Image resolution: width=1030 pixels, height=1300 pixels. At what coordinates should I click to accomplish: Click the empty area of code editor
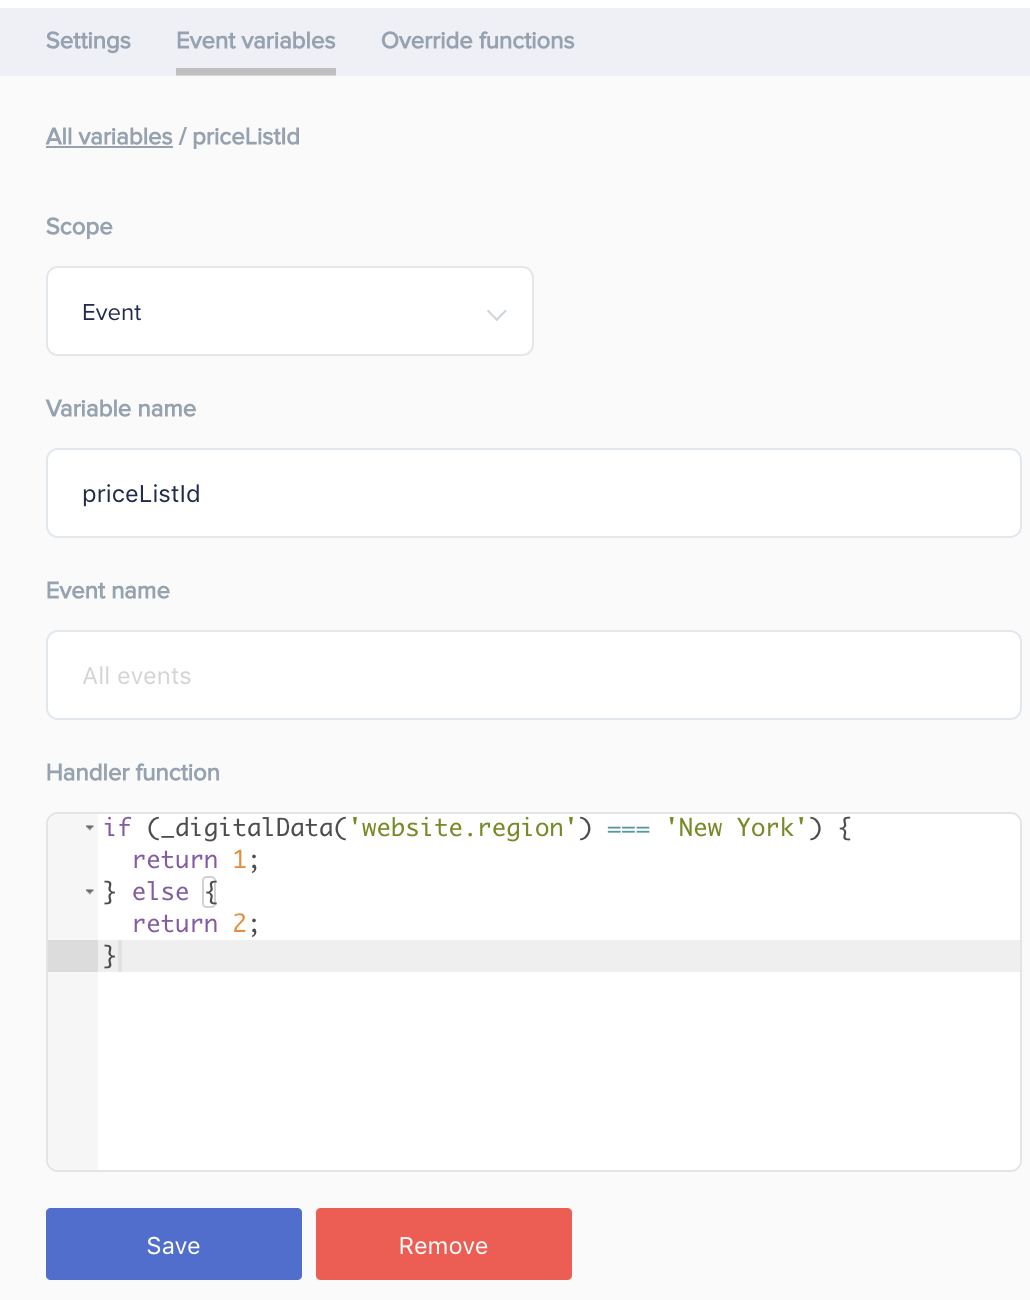tap(558, 1070)
